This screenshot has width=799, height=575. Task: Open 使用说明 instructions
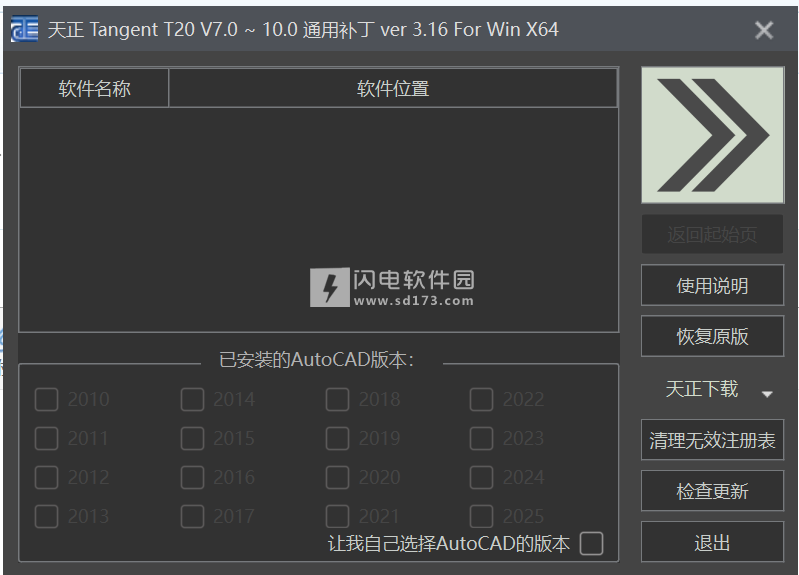point(712,285)
